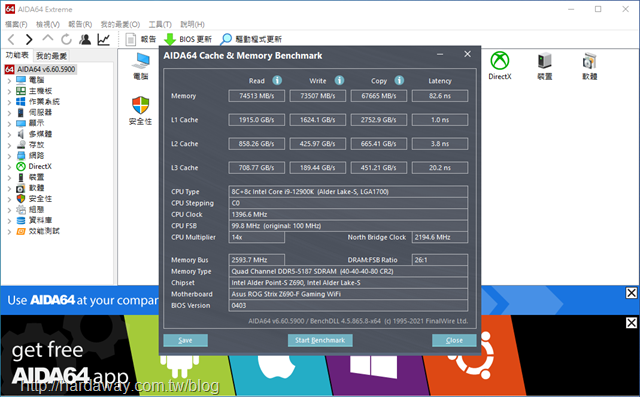
Task: Click the Read info icon in benchmark
Action: pyautogui.click(x=277, y=80)
